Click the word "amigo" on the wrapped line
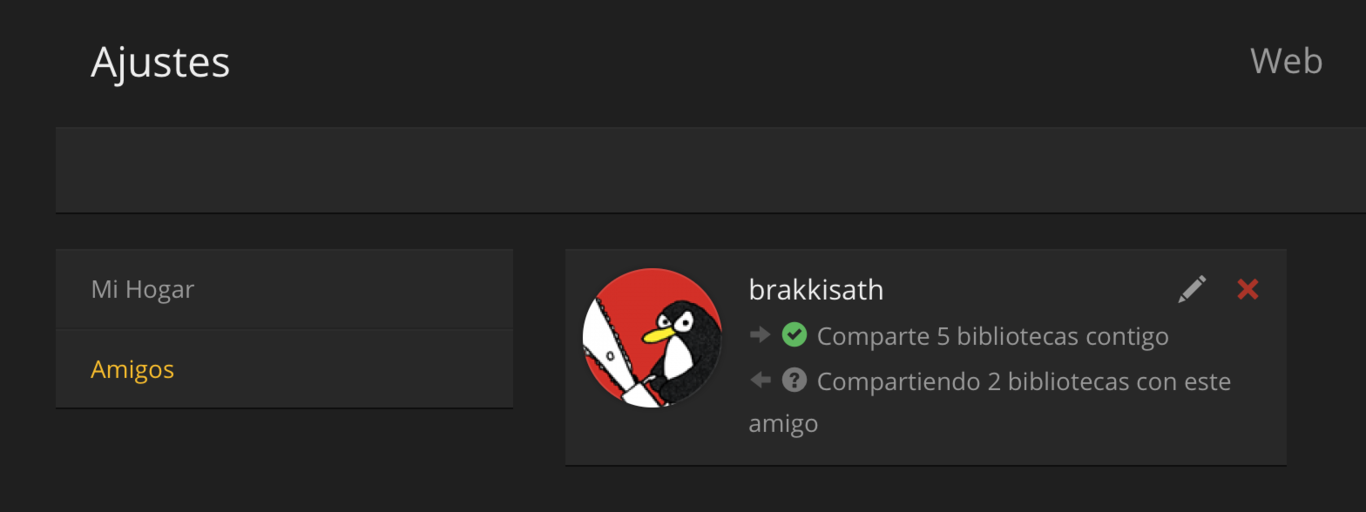This screenshot has width=1366, height=512. coord(783,424)
